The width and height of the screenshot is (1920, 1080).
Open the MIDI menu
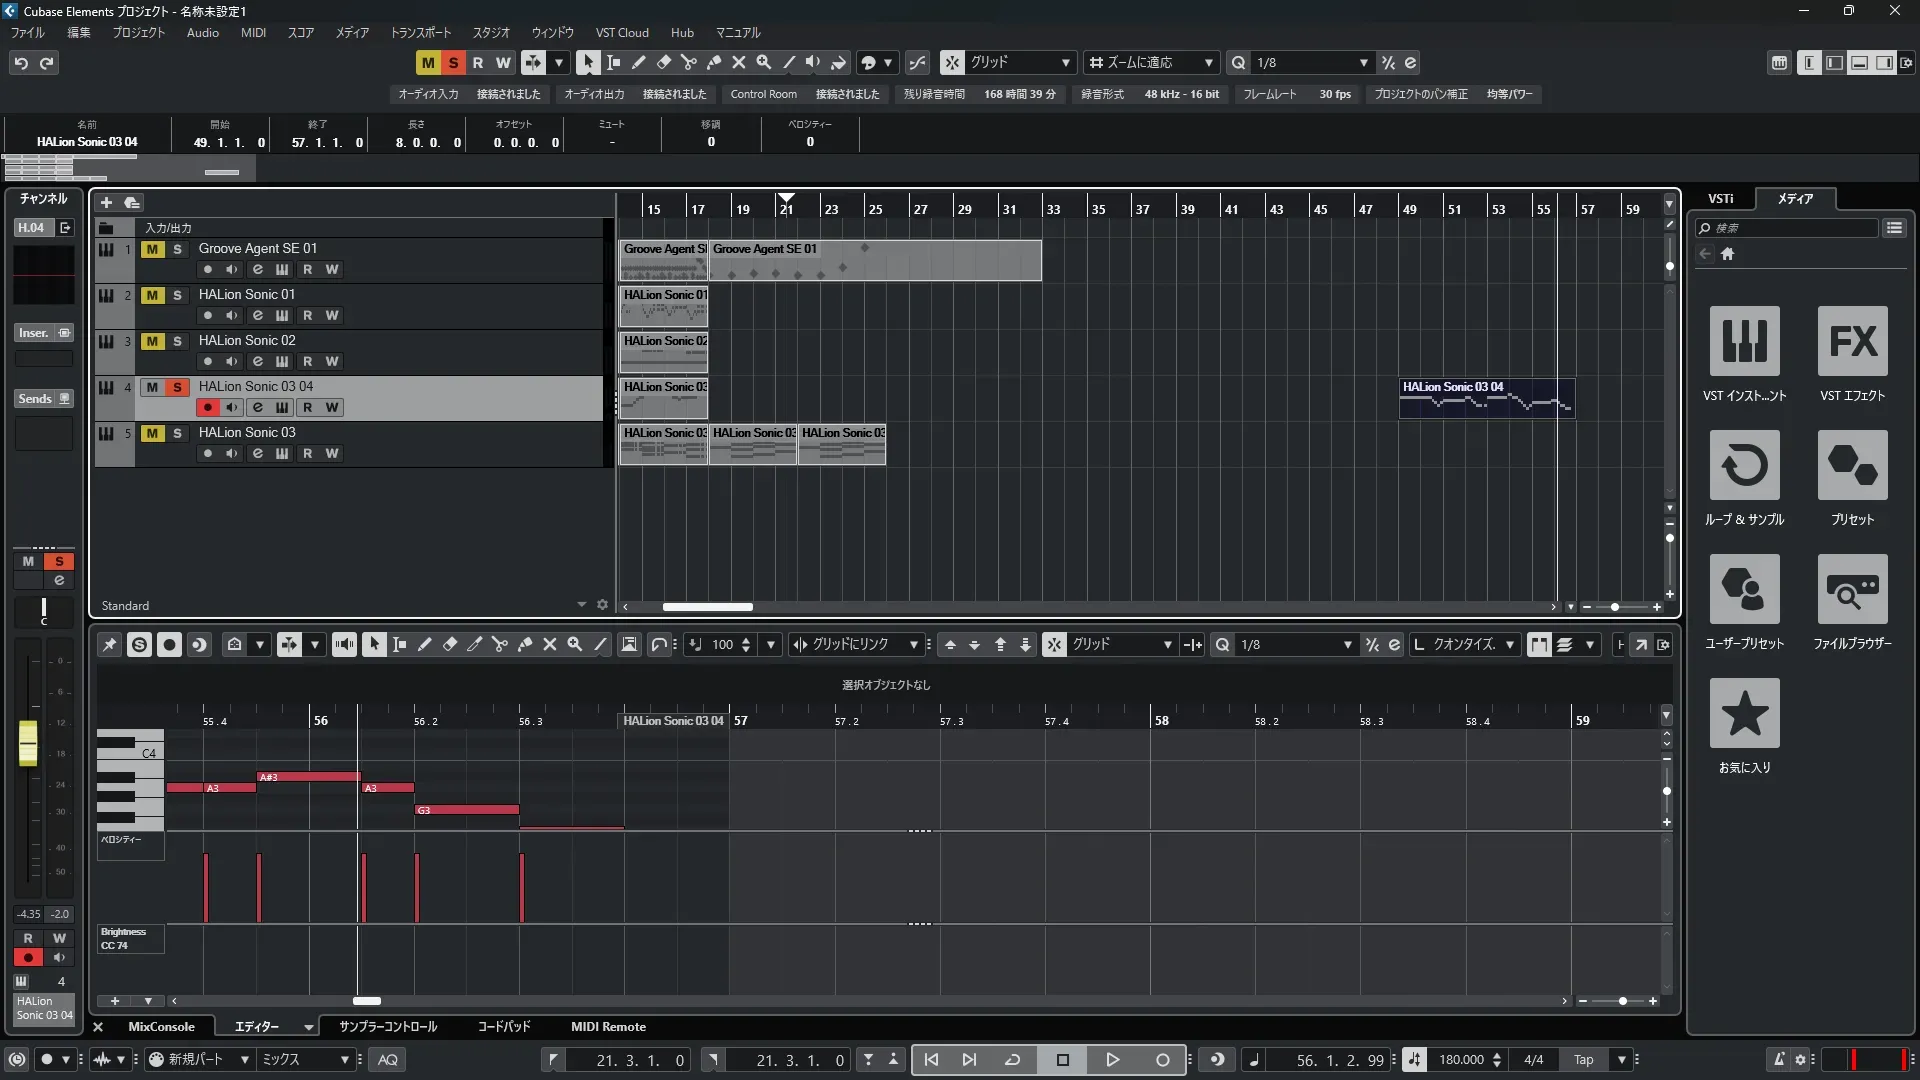pos(253,32)
